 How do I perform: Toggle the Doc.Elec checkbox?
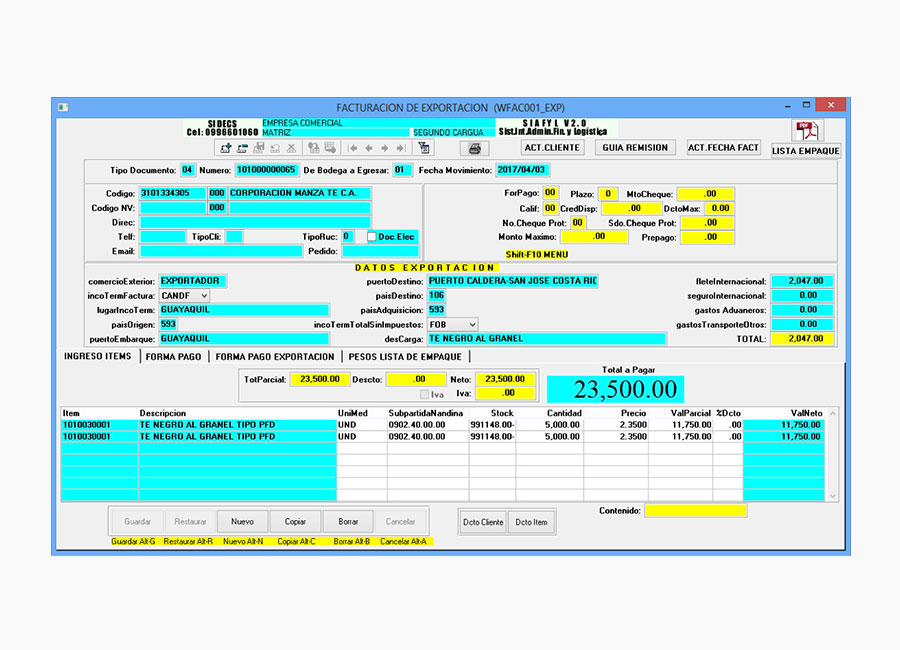(x=372, y=237)
